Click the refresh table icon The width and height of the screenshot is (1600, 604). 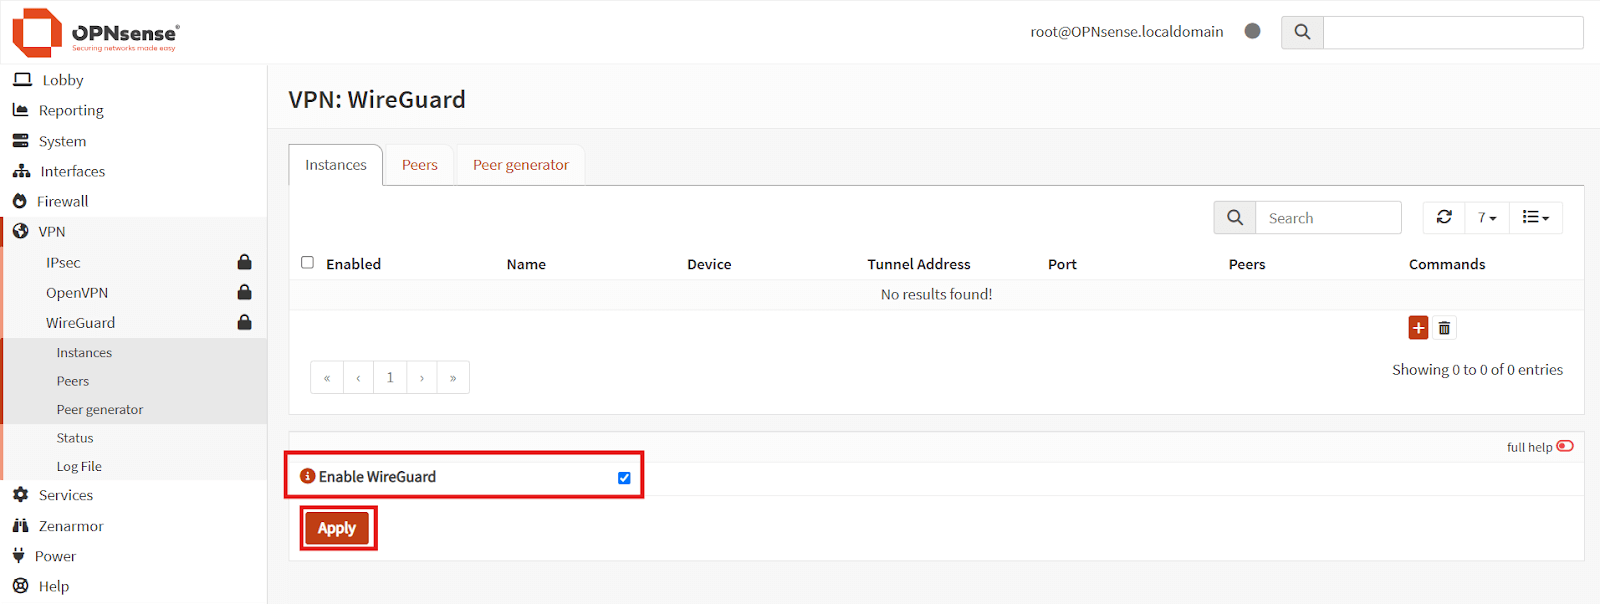[x=1444, y=217]
